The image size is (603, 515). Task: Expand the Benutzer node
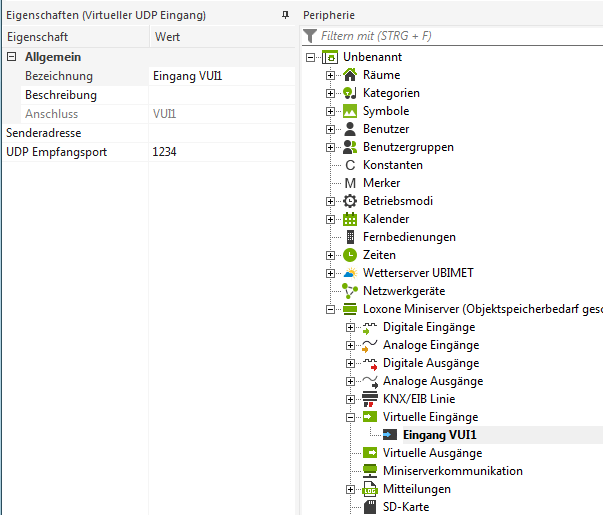[x=330, y=130]
